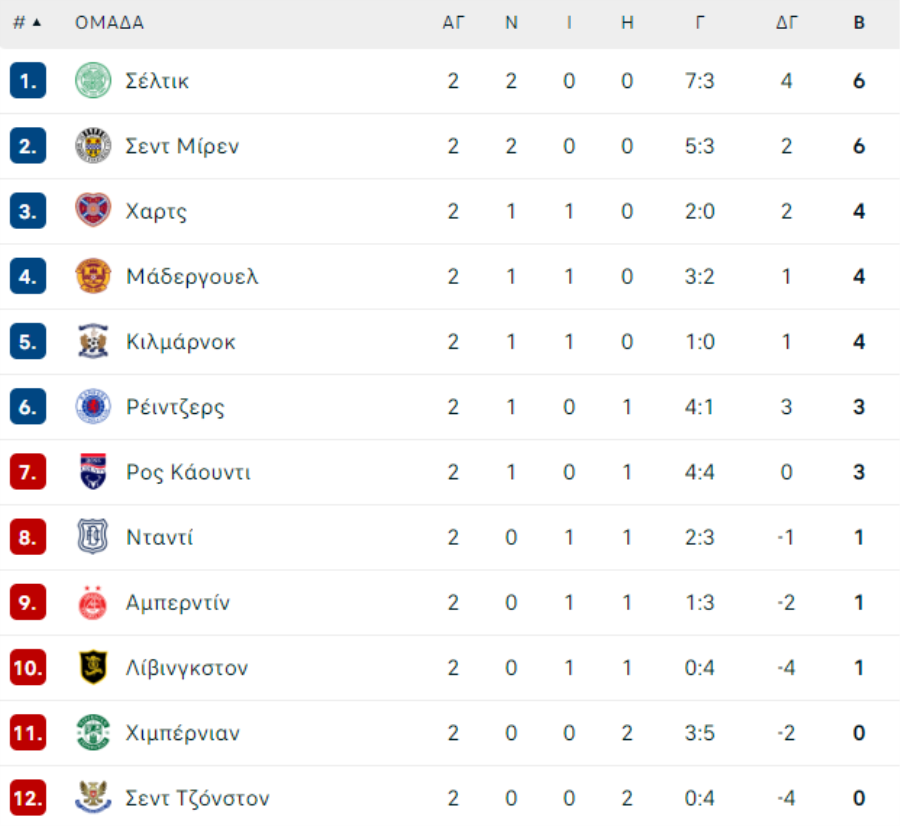Click the Ντάντι team name

point(160,538)
